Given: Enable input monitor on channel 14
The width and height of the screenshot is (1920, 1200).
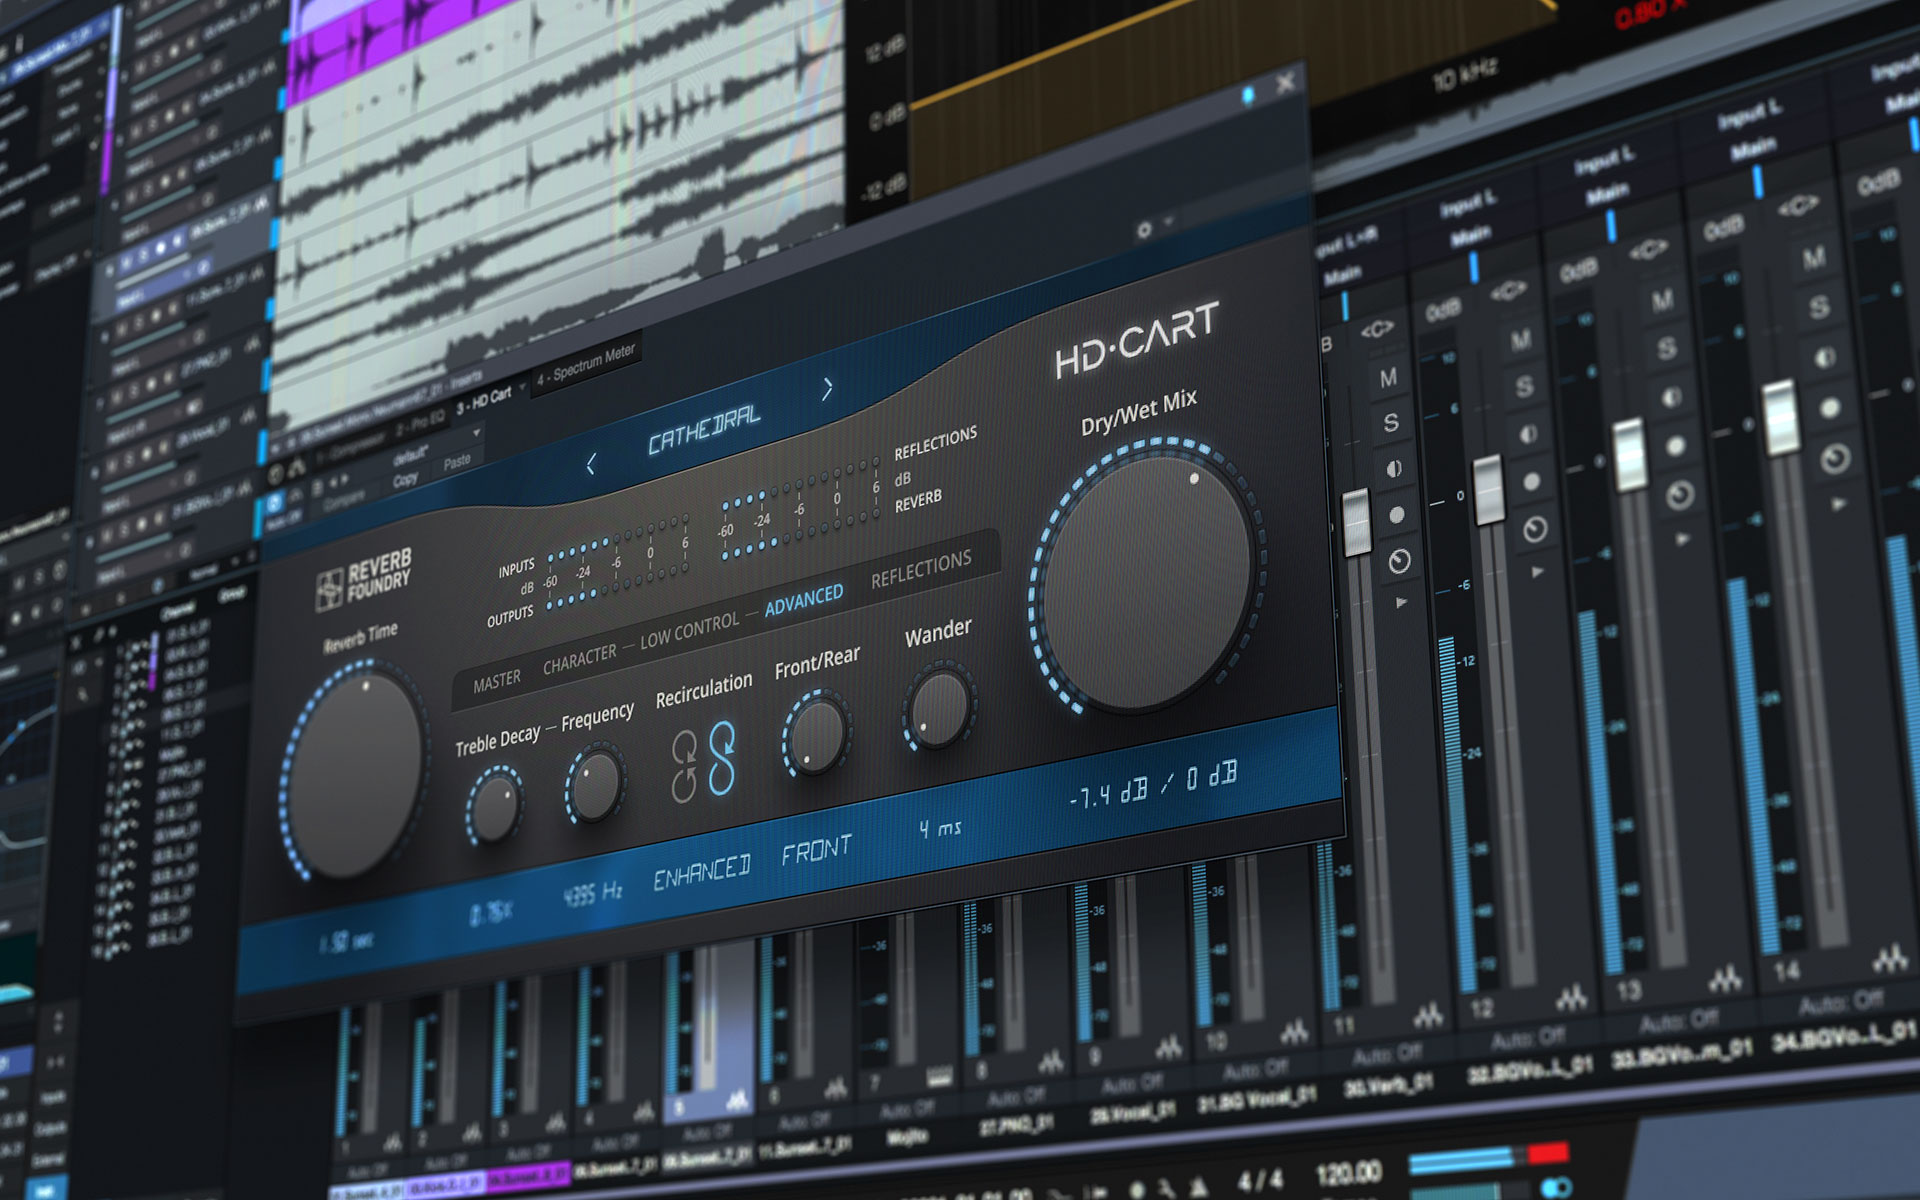Looking at the screenshot, I should click(1834, 458).
